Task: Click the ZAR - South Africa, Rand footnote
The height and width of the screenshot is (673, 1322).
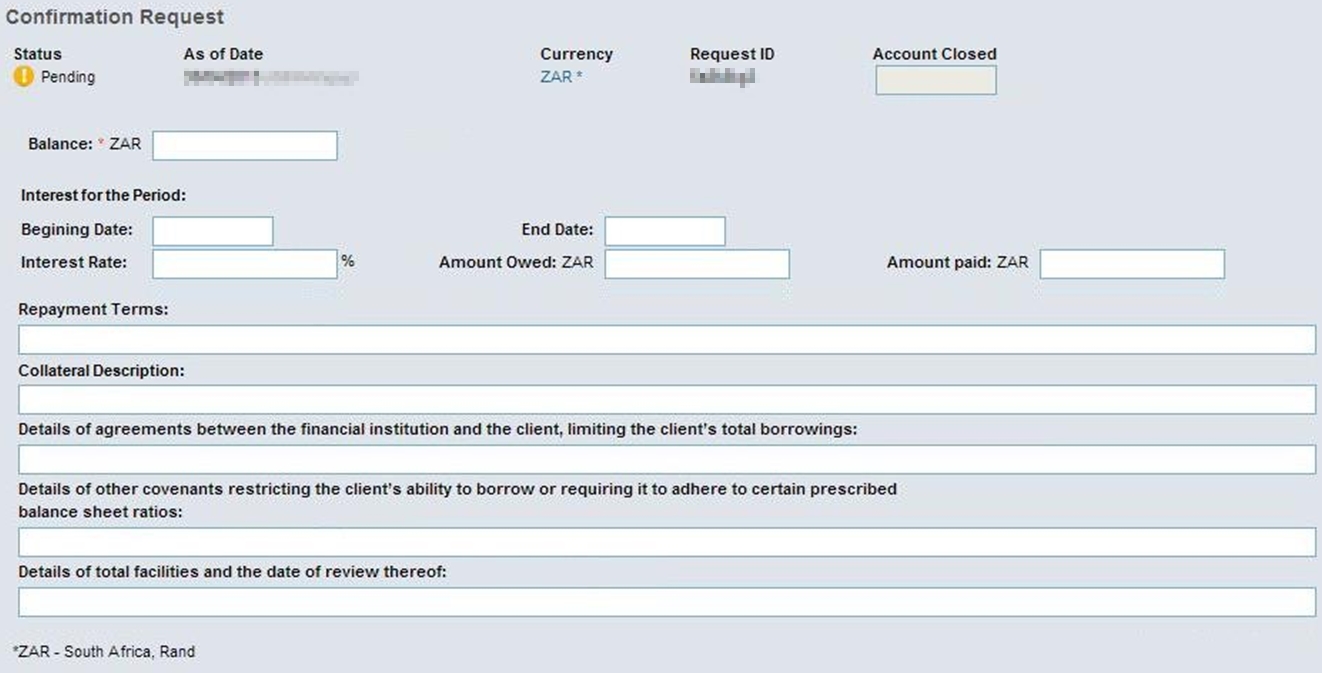Action: [104, 652]
